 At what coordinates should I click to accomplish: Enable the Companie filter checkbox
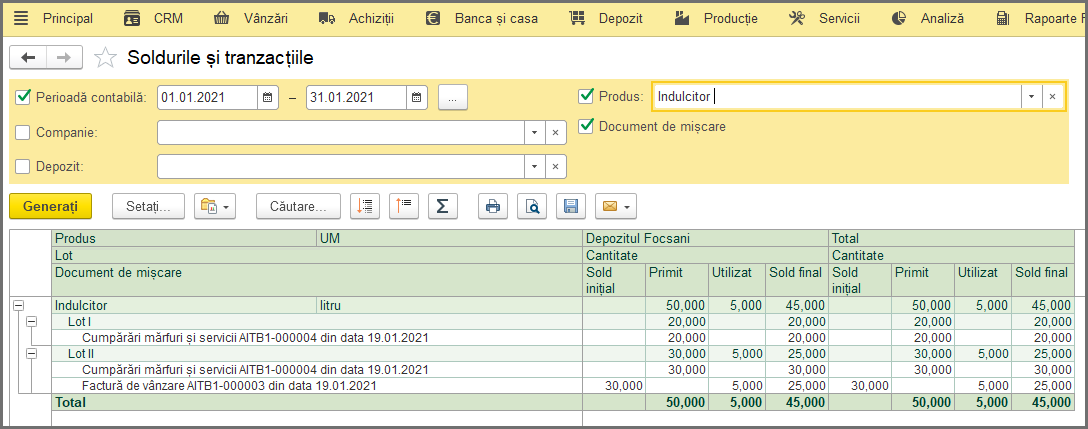[23, 132]
